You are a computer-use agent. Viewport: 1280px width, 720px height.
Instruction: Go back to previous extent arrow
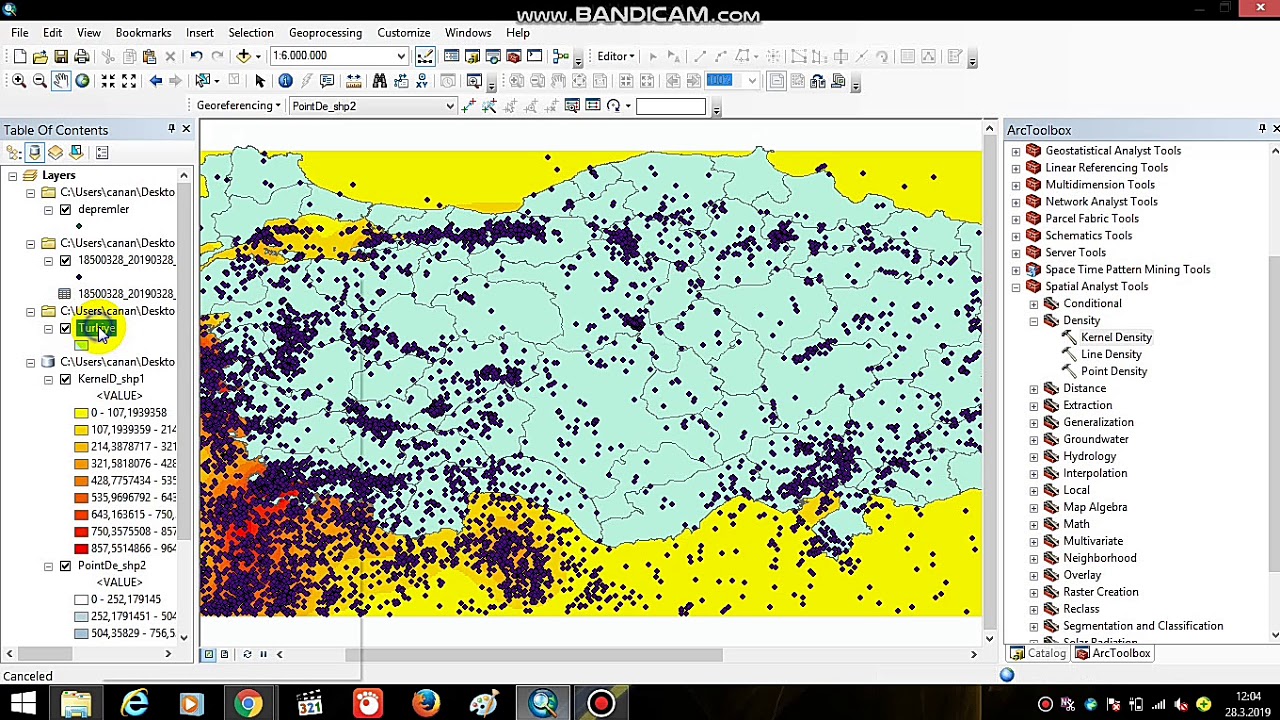155,81
